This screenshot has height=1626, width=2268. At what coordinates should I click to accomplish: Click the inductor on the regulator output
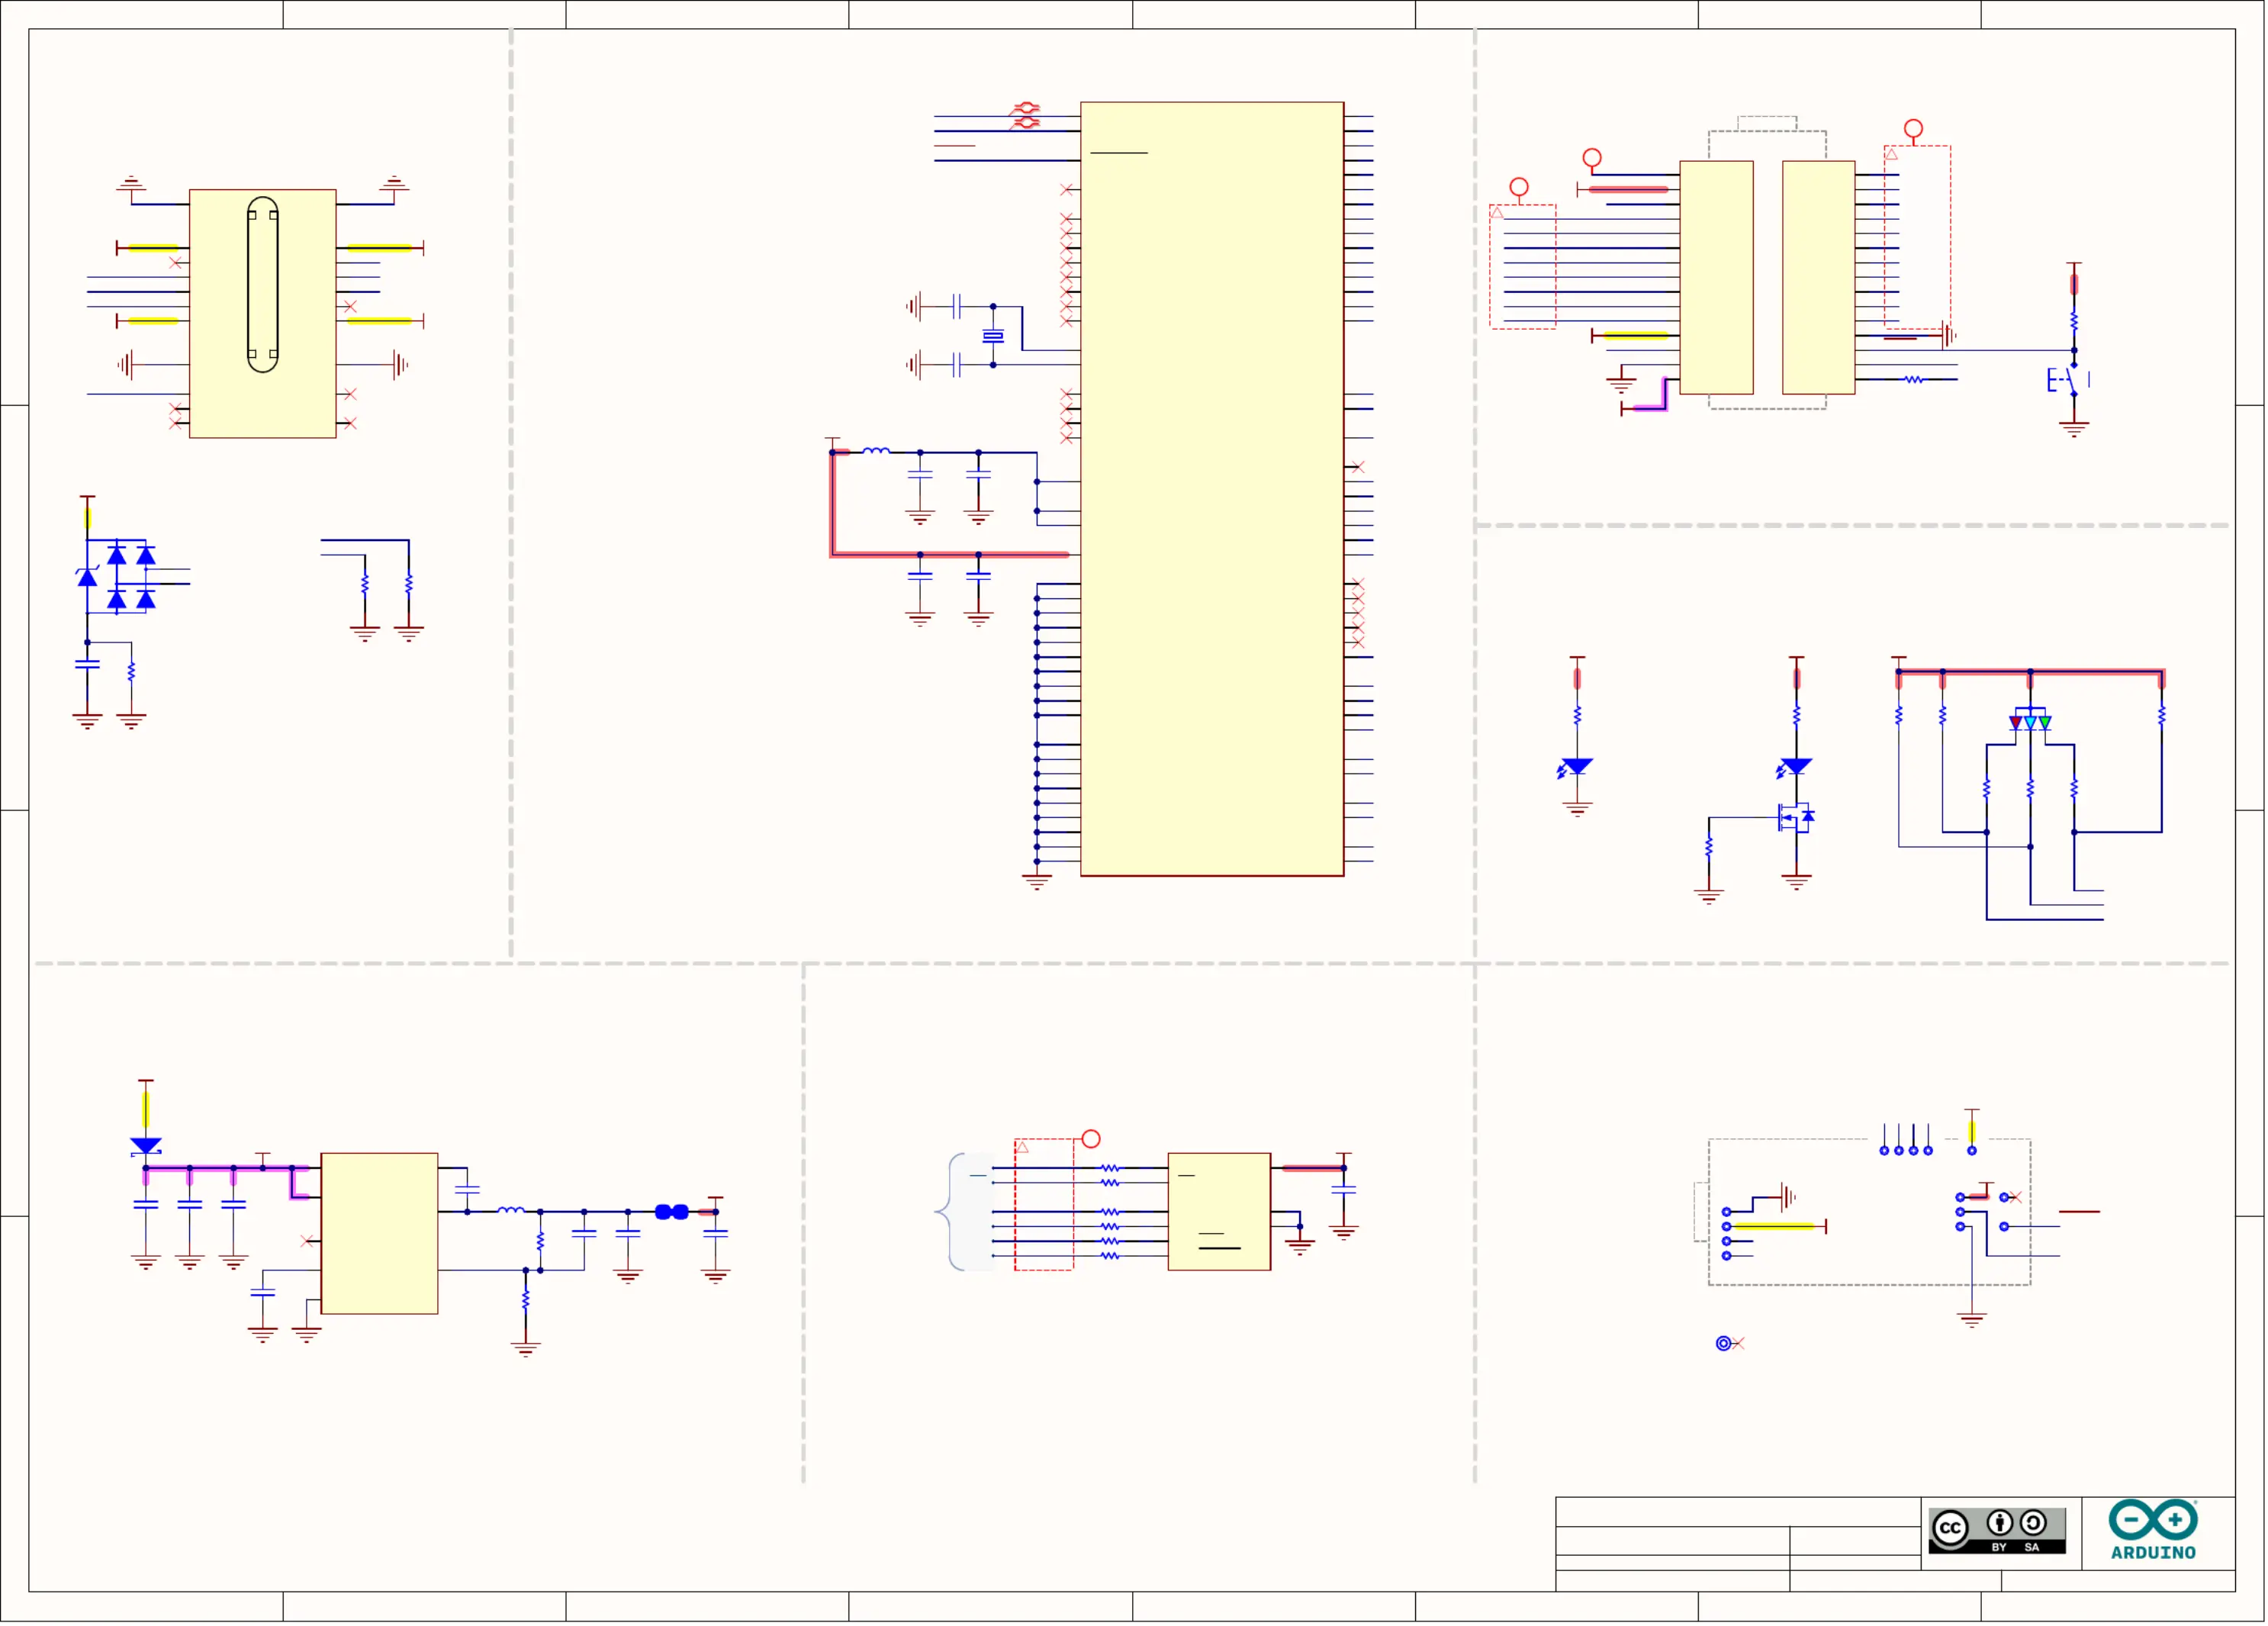(511, 1210)
